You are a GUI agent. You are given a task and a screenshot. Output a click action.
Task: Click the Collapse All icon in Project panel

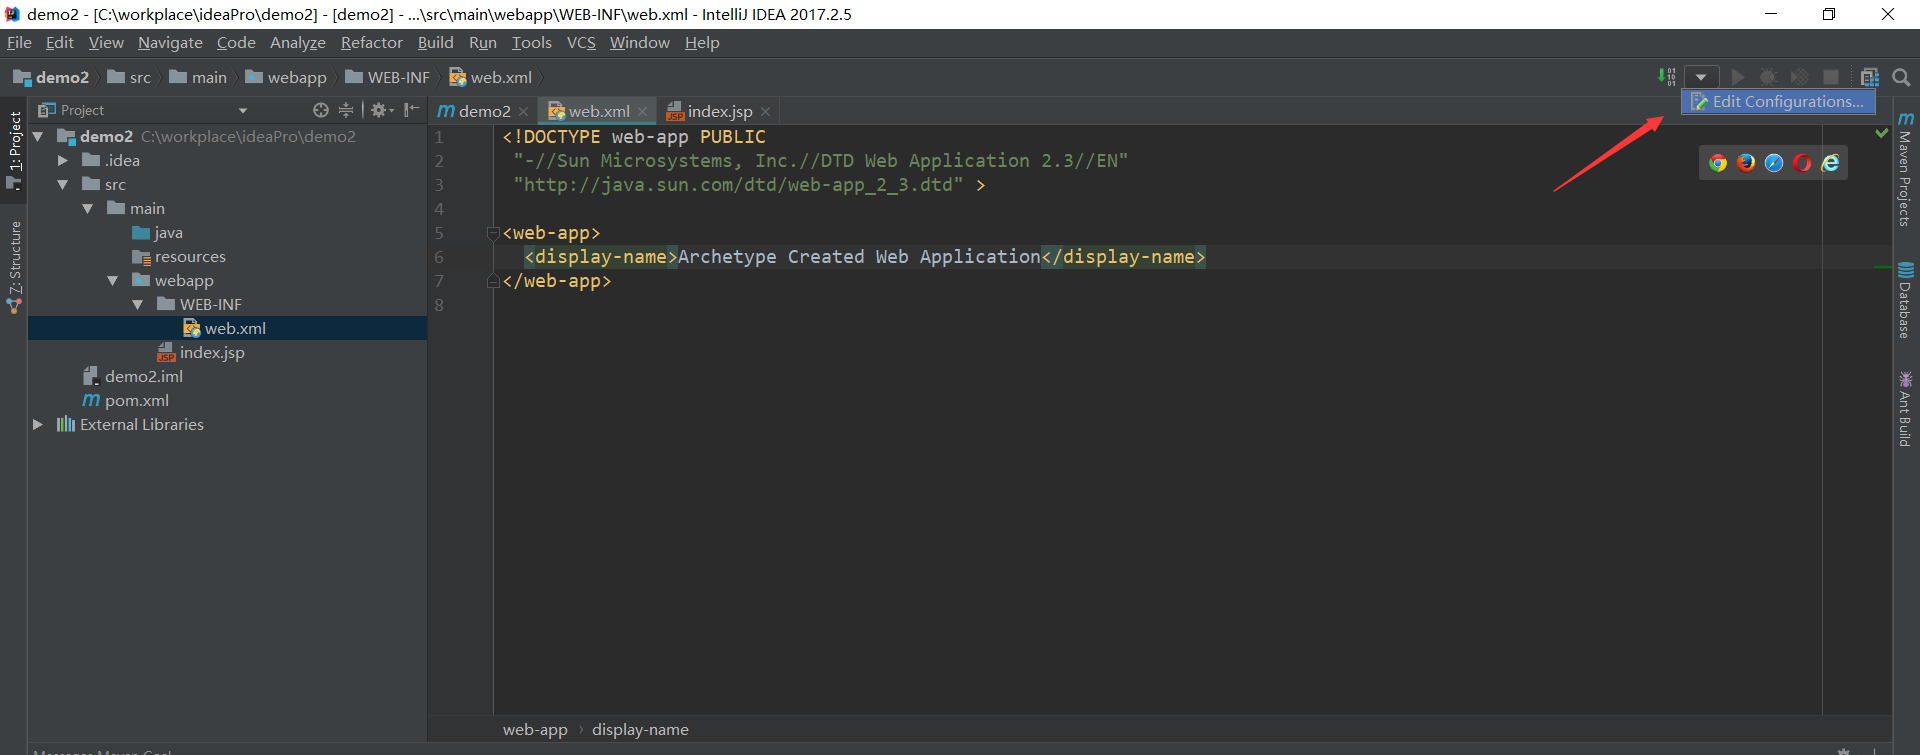(346, 110)
